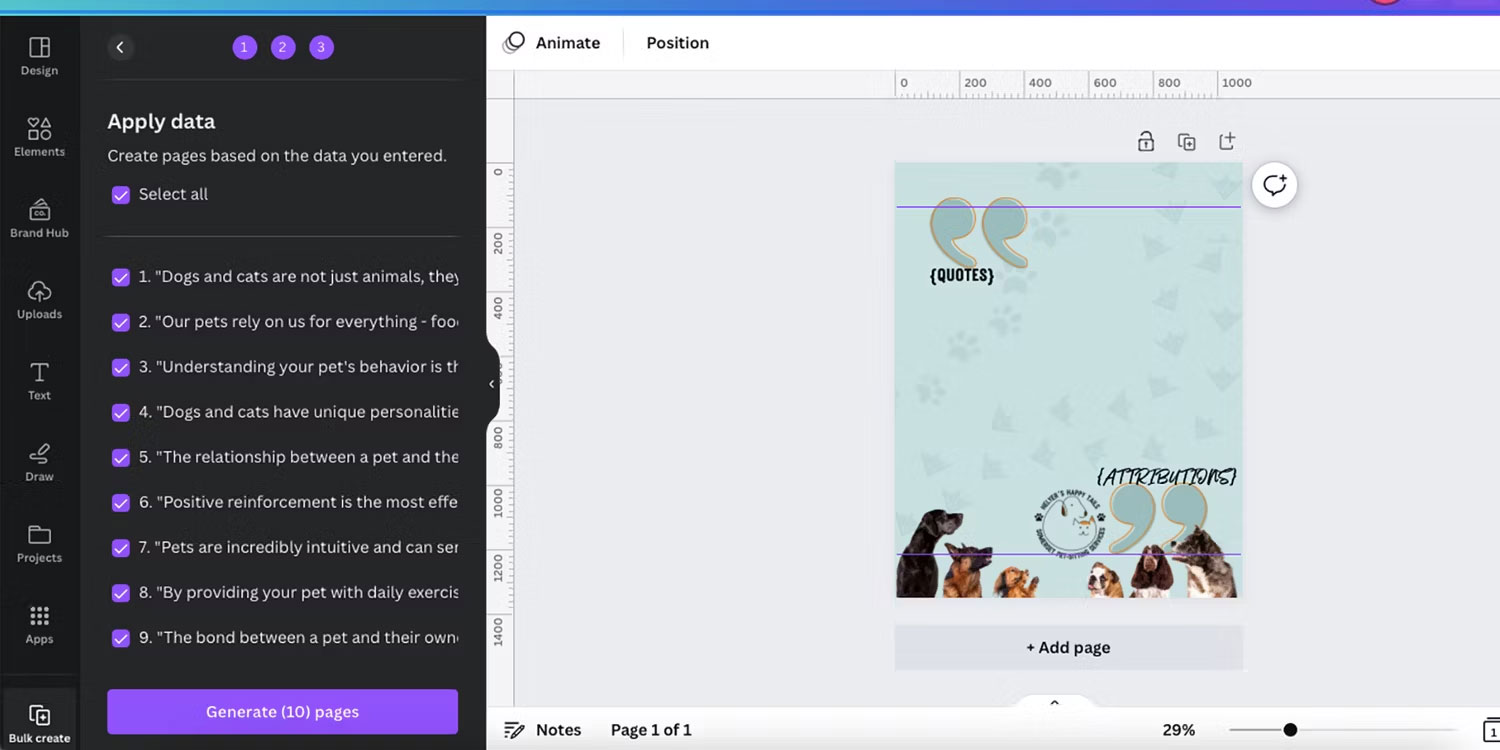Open the Elements panel
The image size is (1500, 750).
point(39,136)
